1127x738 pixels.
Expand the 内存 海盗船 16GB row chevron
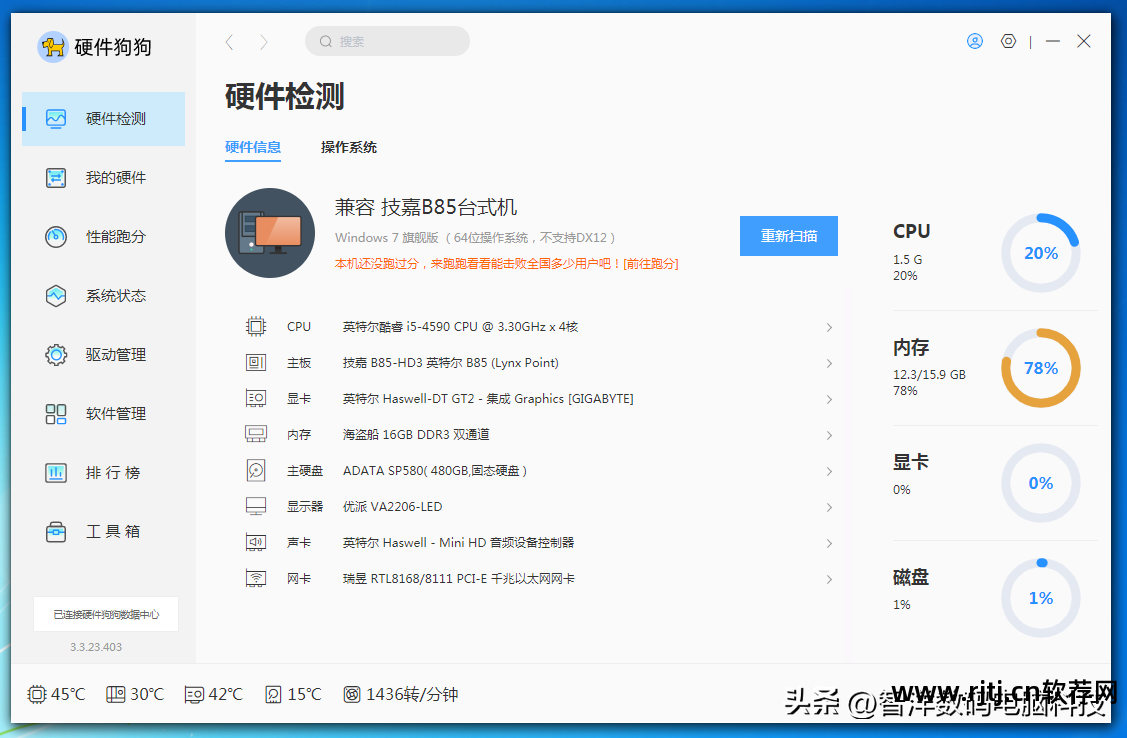(x=829, y=435)
